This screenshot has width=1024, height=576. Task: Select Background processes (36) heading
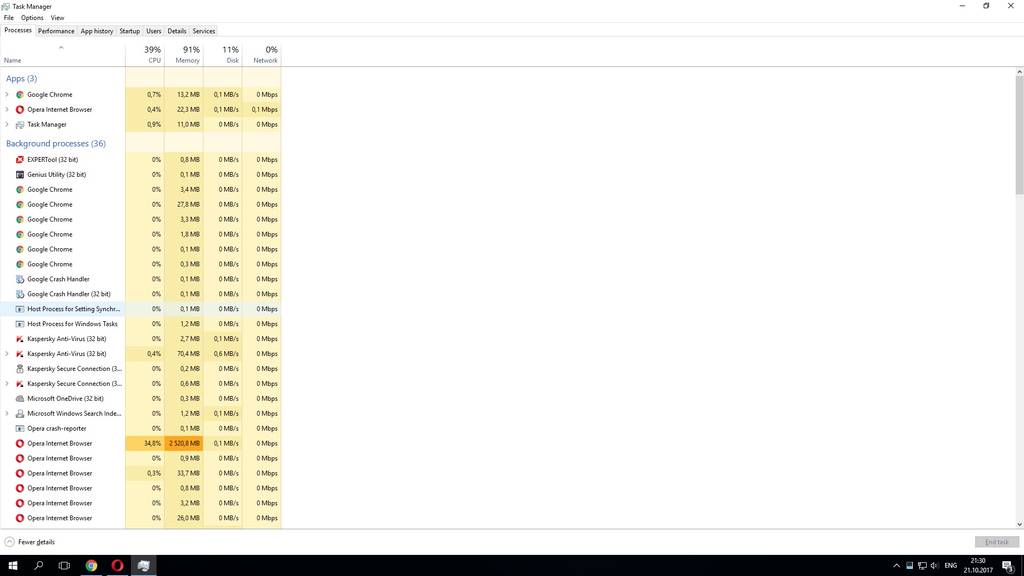coord(56,144)
